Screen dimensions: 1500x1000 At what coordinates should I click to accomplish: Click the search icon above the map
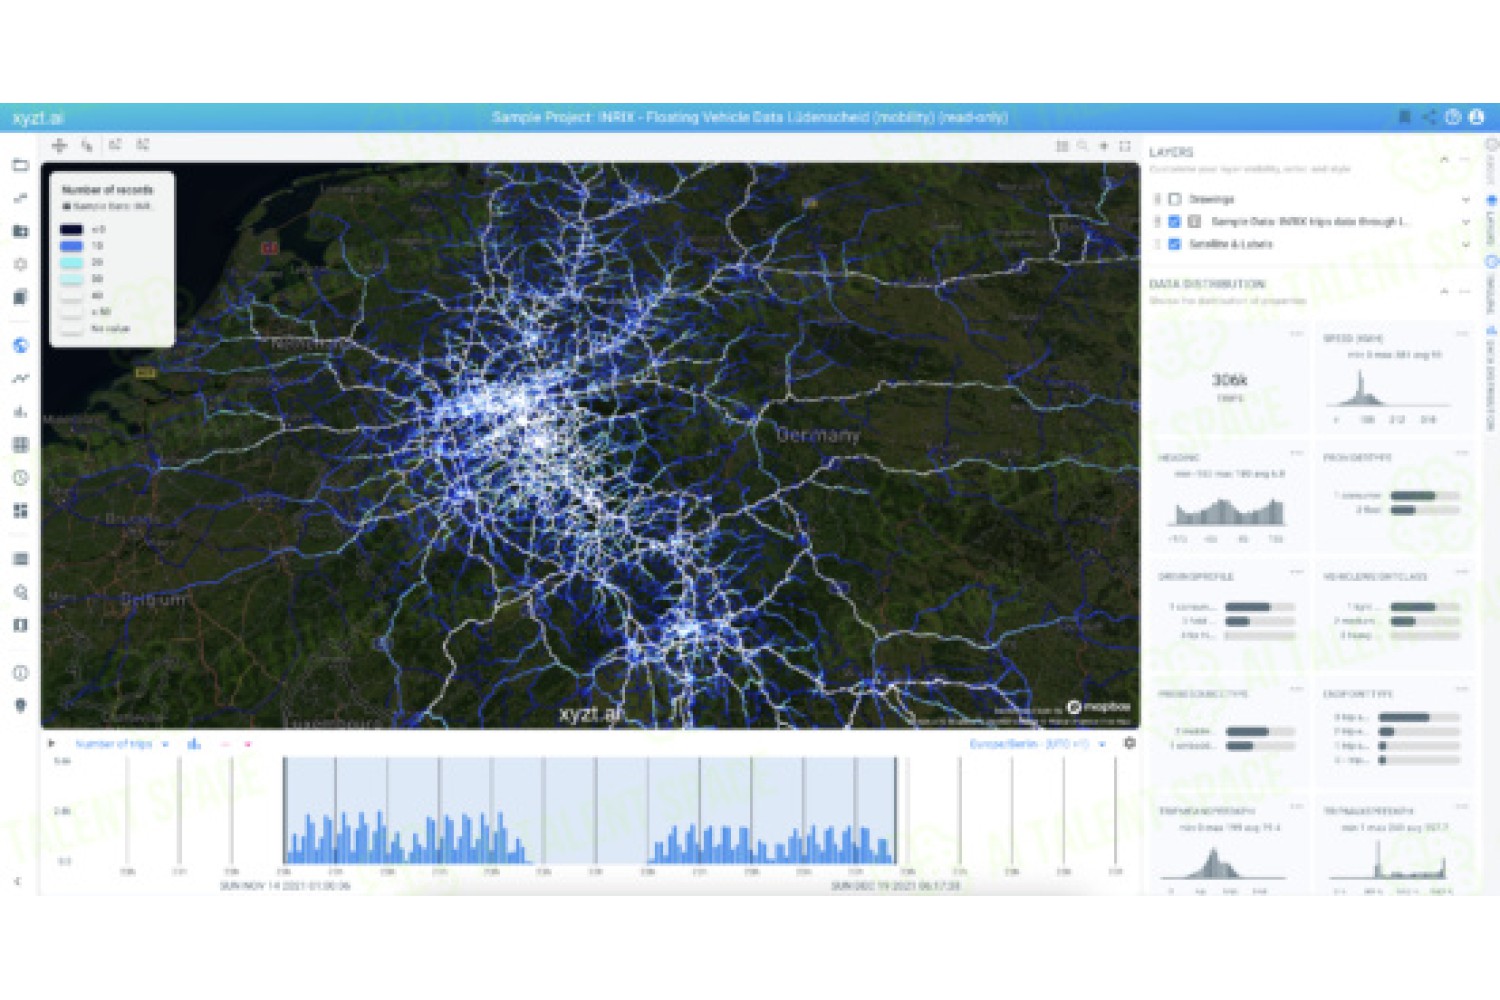[x=1083, y=146]
